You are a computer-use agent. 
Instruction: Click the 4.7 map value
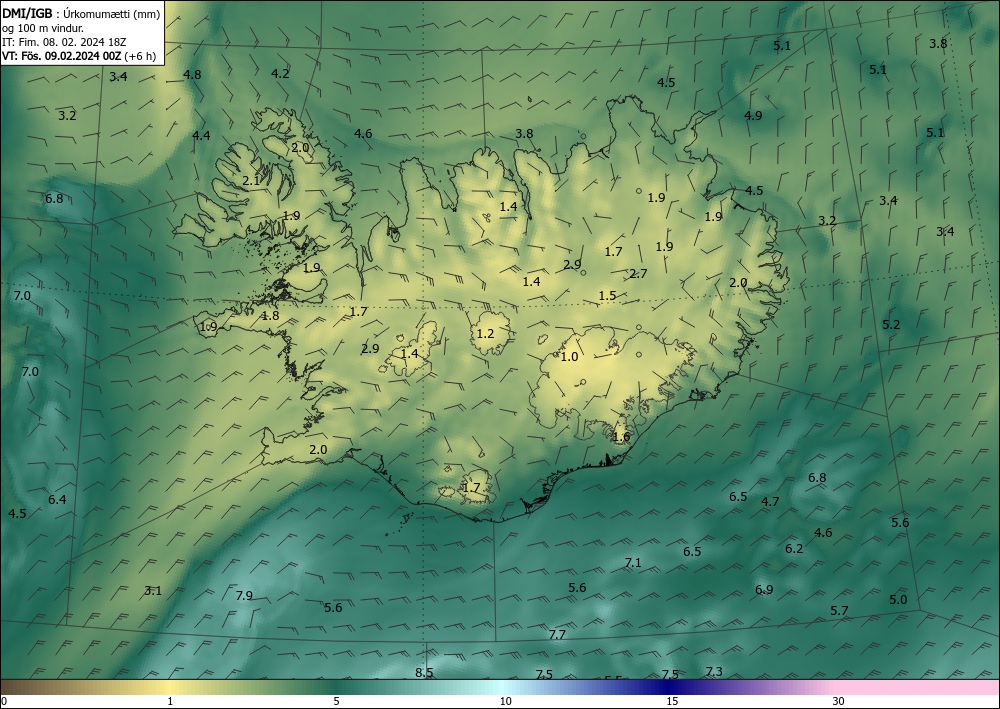click(770, 501)
